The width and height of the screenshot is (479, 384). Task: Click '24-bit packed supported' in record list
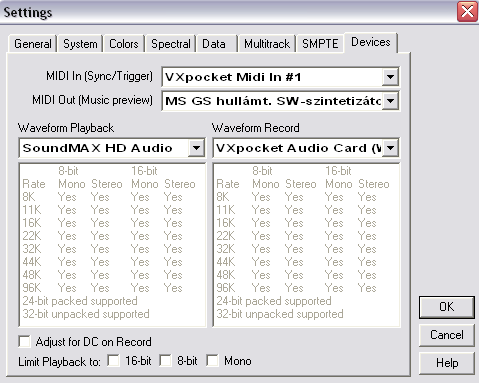pos(274,301)
